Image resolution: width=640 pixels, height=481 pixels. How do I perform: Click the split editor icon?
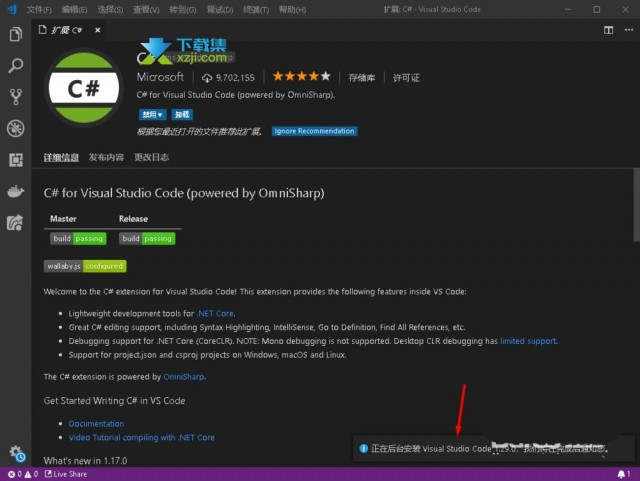608,30
